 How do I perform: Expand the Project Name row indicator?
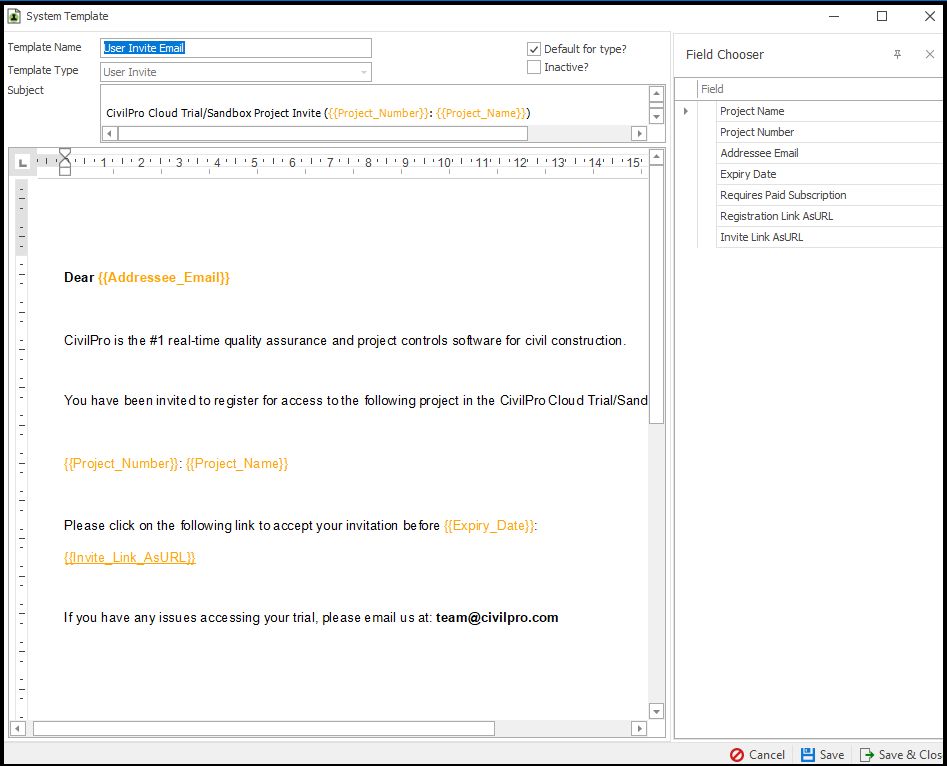coord(685,111)
